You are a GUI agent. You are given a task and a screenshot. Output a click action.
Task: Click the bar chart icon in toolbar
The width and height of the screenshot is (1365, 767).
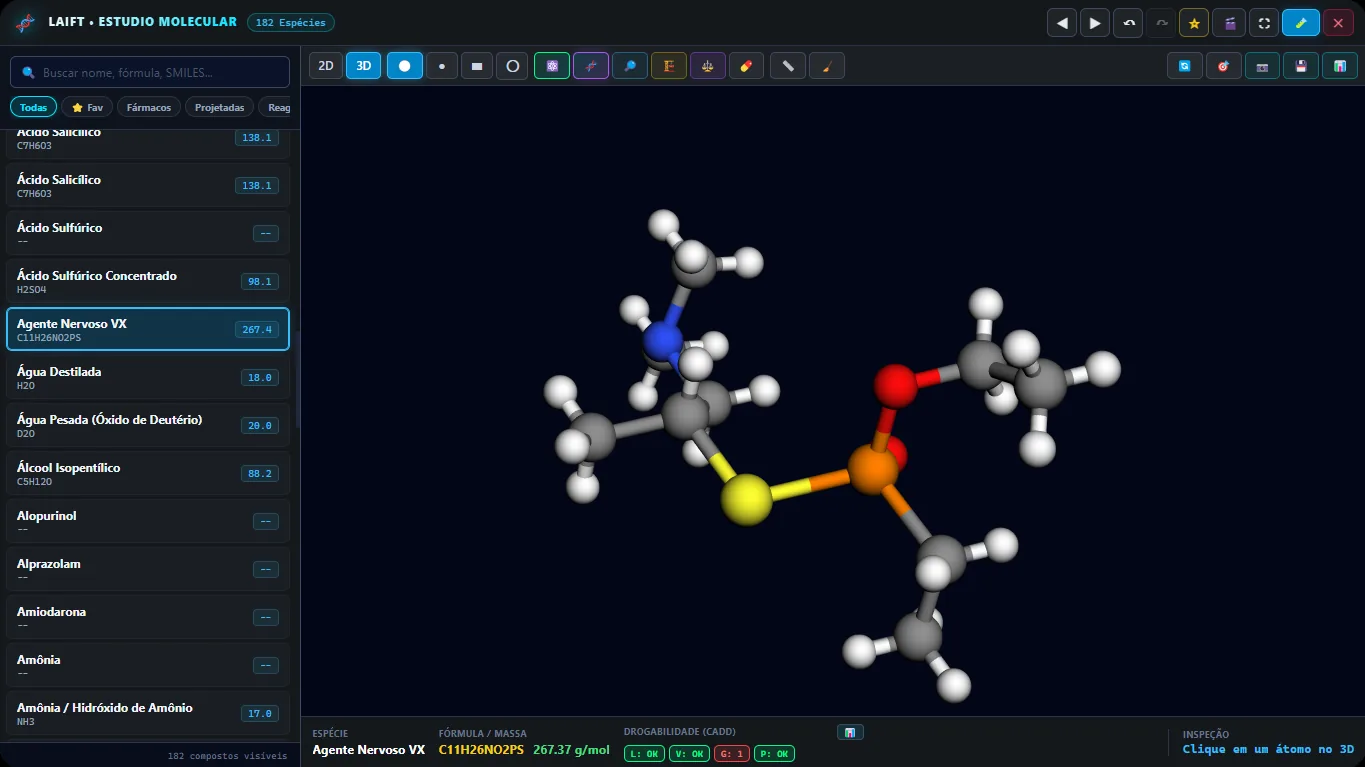tap(1339, 66)
